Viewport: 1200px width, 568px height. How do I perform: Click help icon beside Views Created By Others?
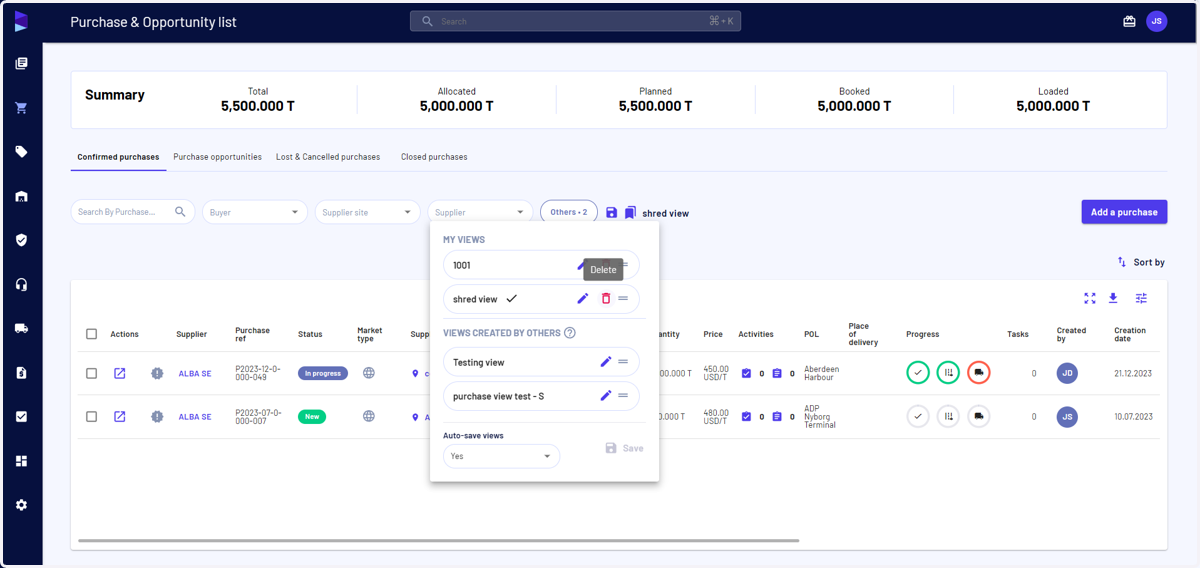pyautogui.click(x=570, y=333)
